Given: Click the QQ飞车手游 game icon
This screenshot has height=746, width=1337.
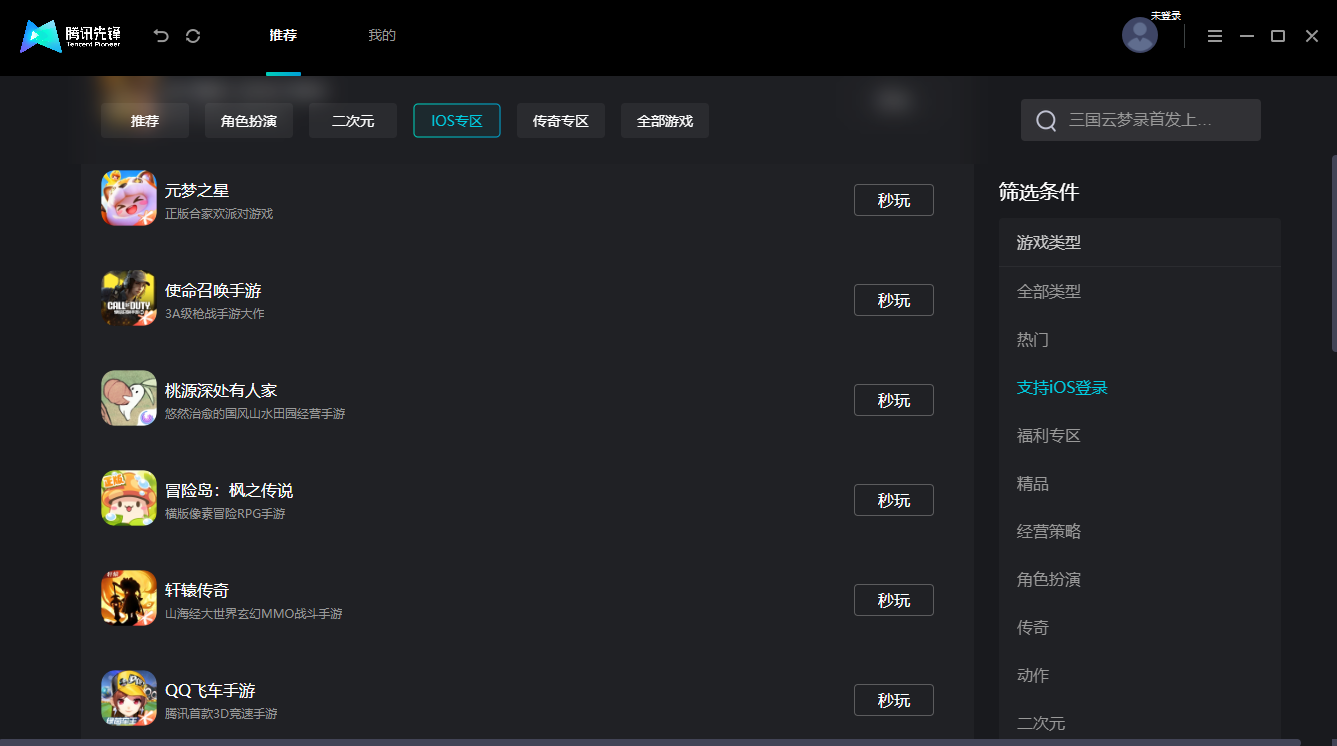Looking at the screenshot, I should click(128, 698).
